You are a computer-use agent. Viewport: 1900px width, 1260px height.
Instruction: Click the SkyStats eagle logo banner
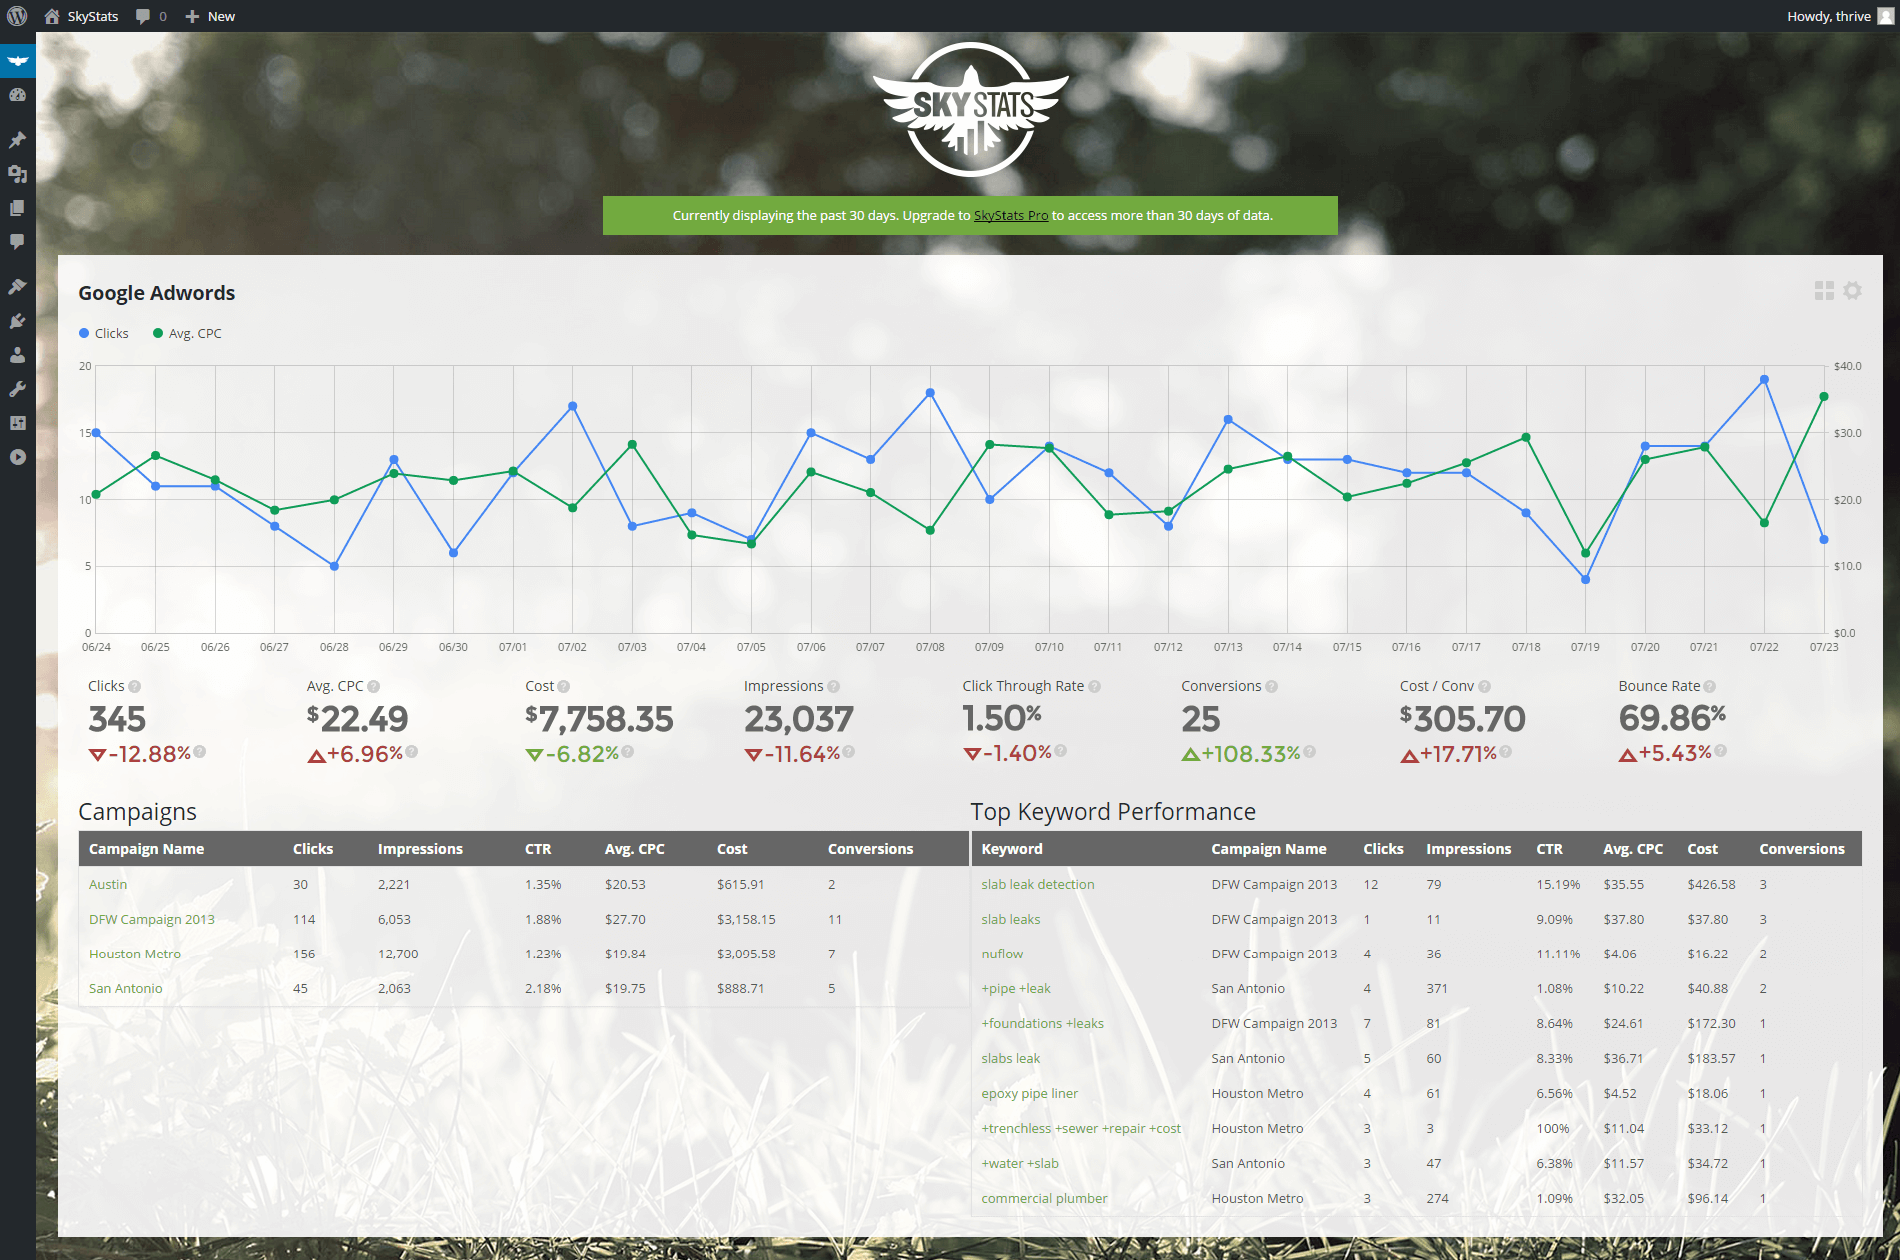(x=970, y=109)
